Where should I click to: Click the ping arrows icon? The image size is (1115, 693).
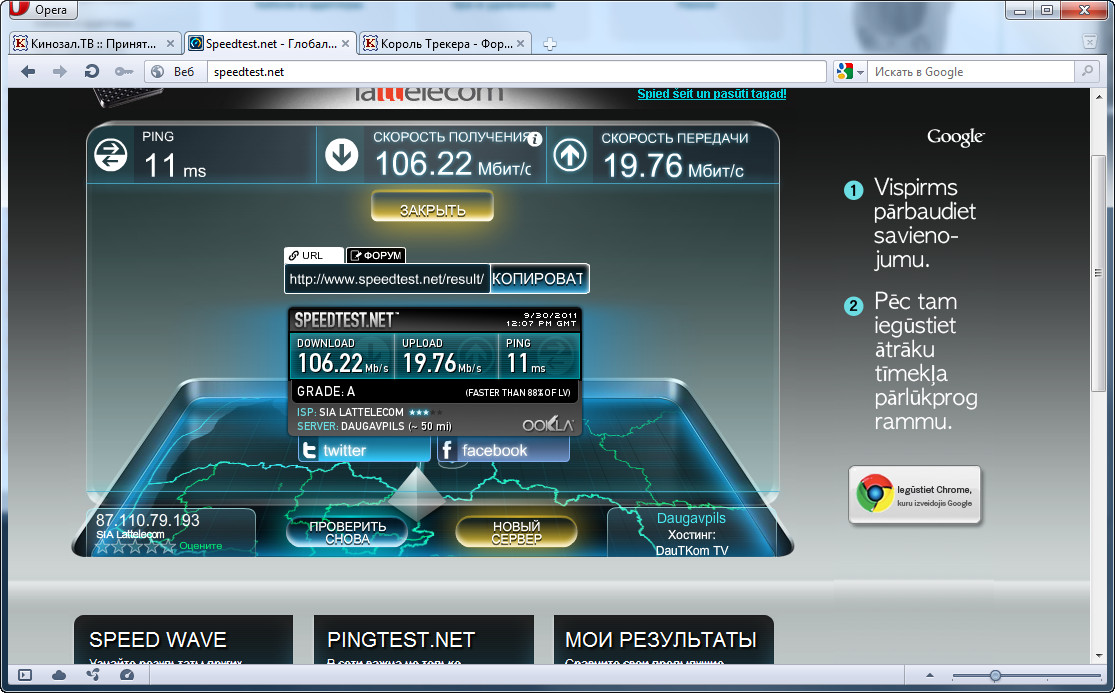tap(111, 155)
